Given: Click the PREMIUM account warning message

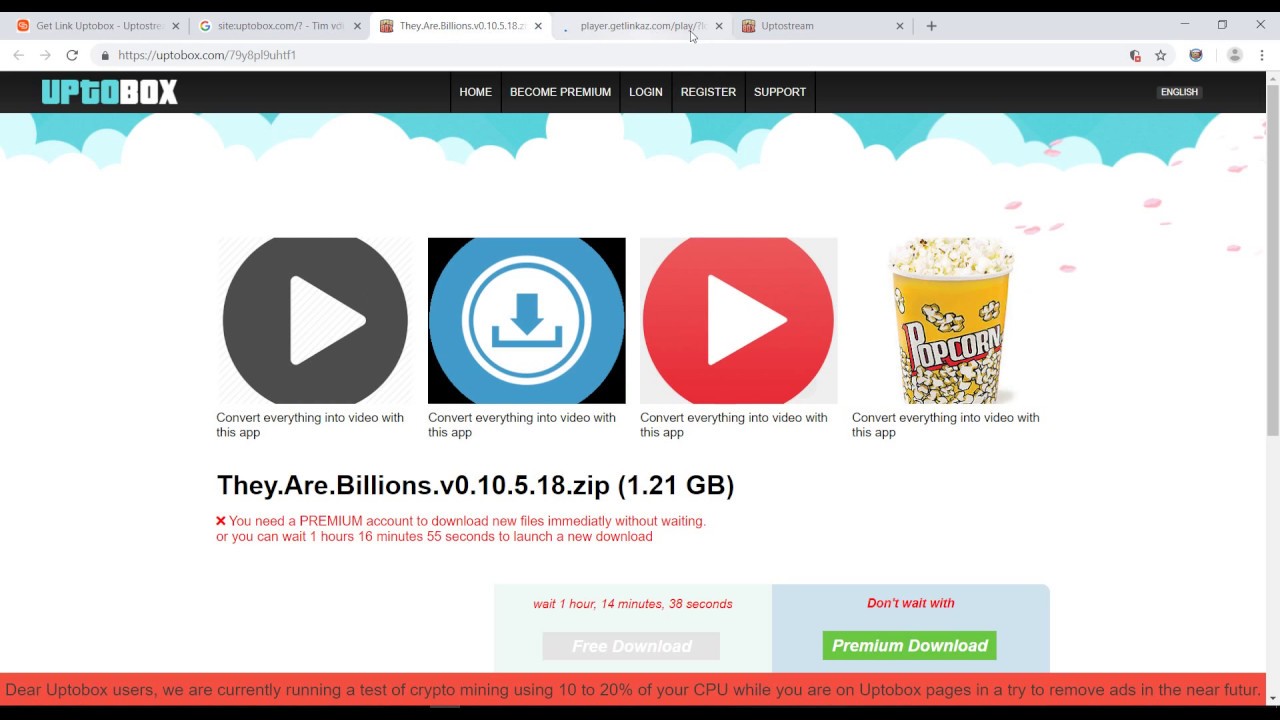Looking at the screenshot, I should click(461, 521).
